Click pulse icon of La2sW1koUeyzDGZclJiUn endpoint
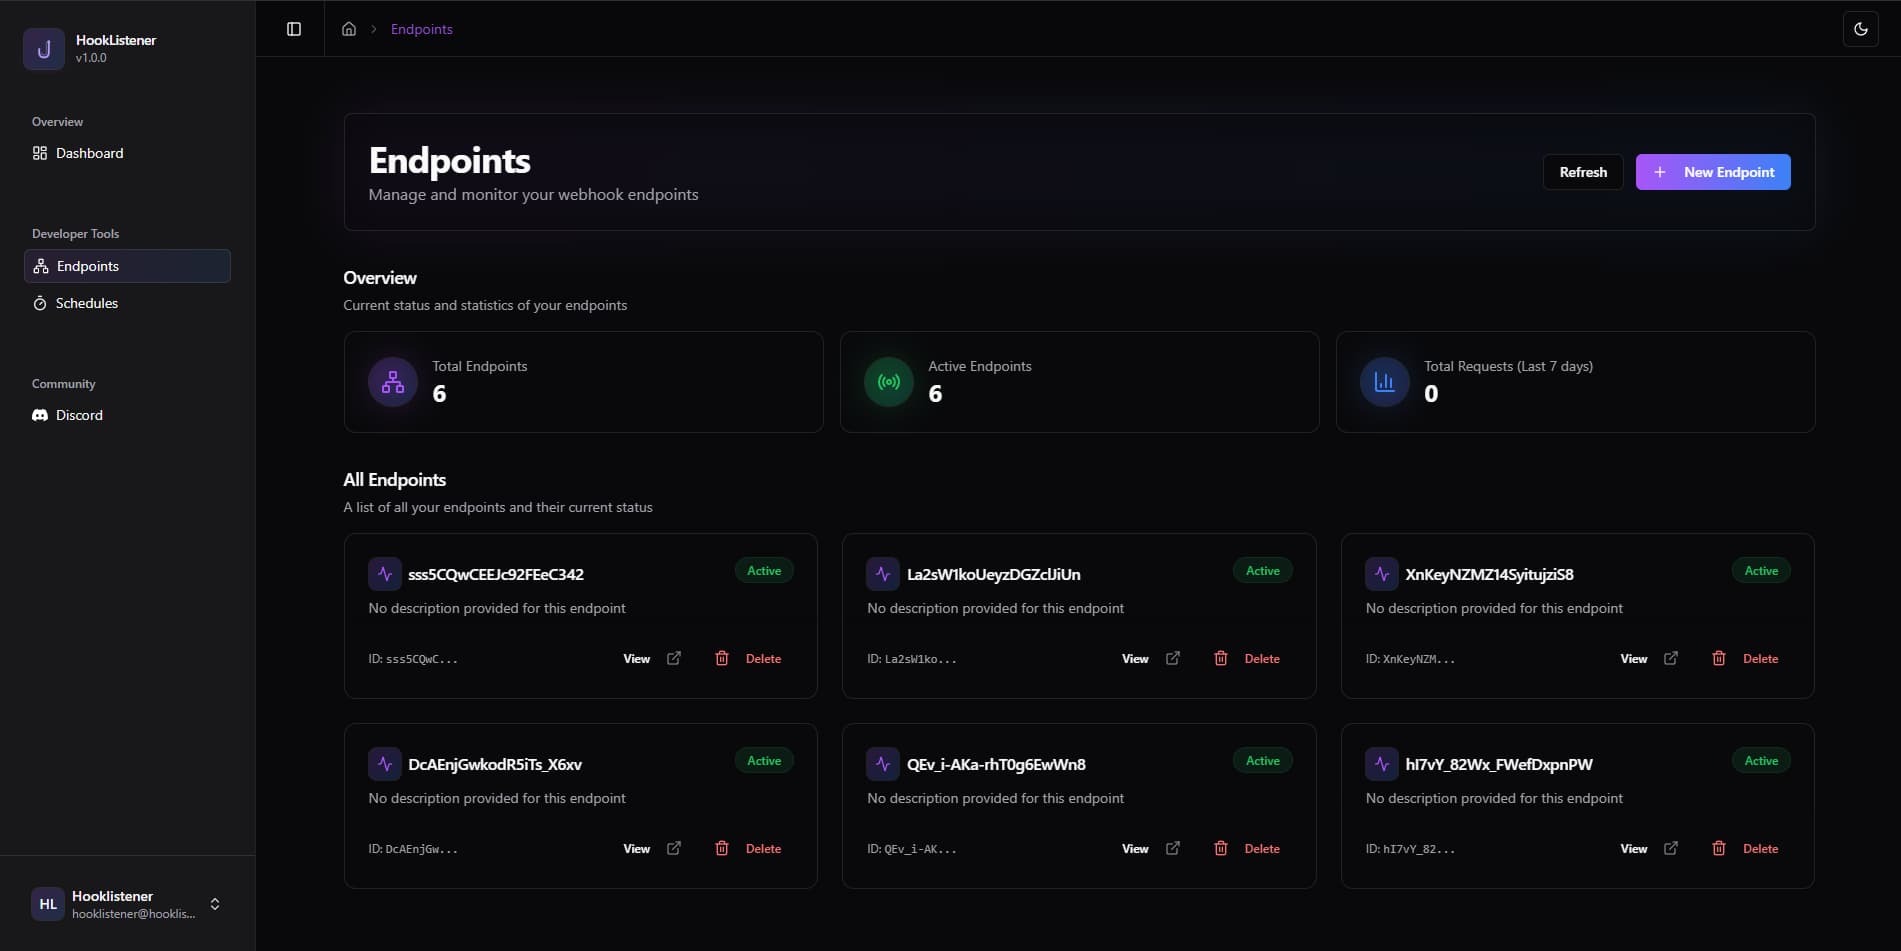 tap(883, 574)
